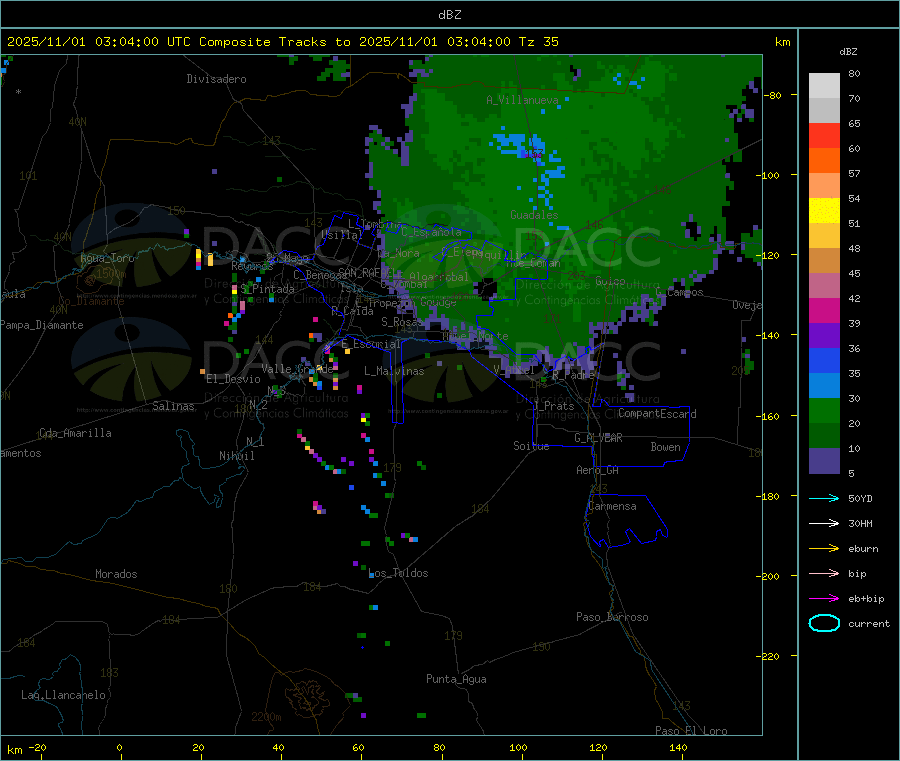The height and width of the screenshot is (761, 900).
Task: Click the 'Nihuil' map label
Action: (x=236, y=456)
